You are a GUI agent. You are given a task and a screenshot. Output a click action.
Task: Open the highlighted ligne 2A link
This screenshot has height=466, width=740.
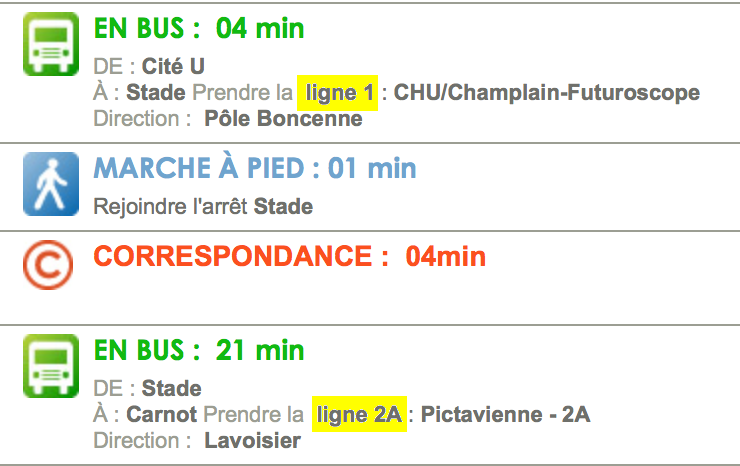click(359, 414)
